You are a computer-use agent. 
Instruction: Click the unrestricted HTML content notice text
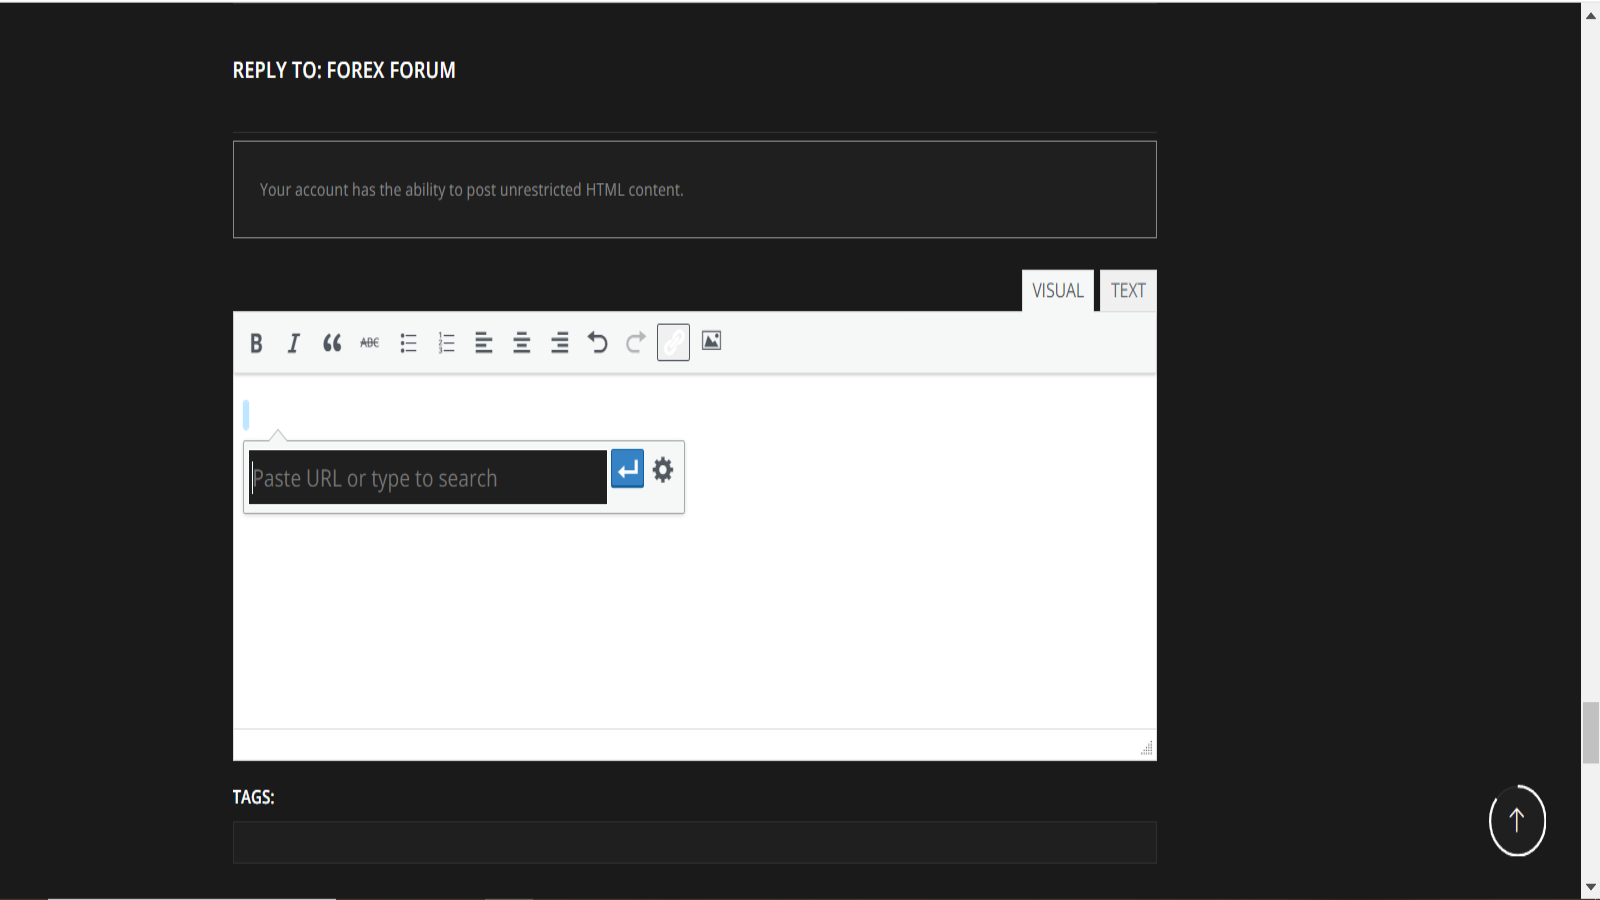(x=471, y=190)
